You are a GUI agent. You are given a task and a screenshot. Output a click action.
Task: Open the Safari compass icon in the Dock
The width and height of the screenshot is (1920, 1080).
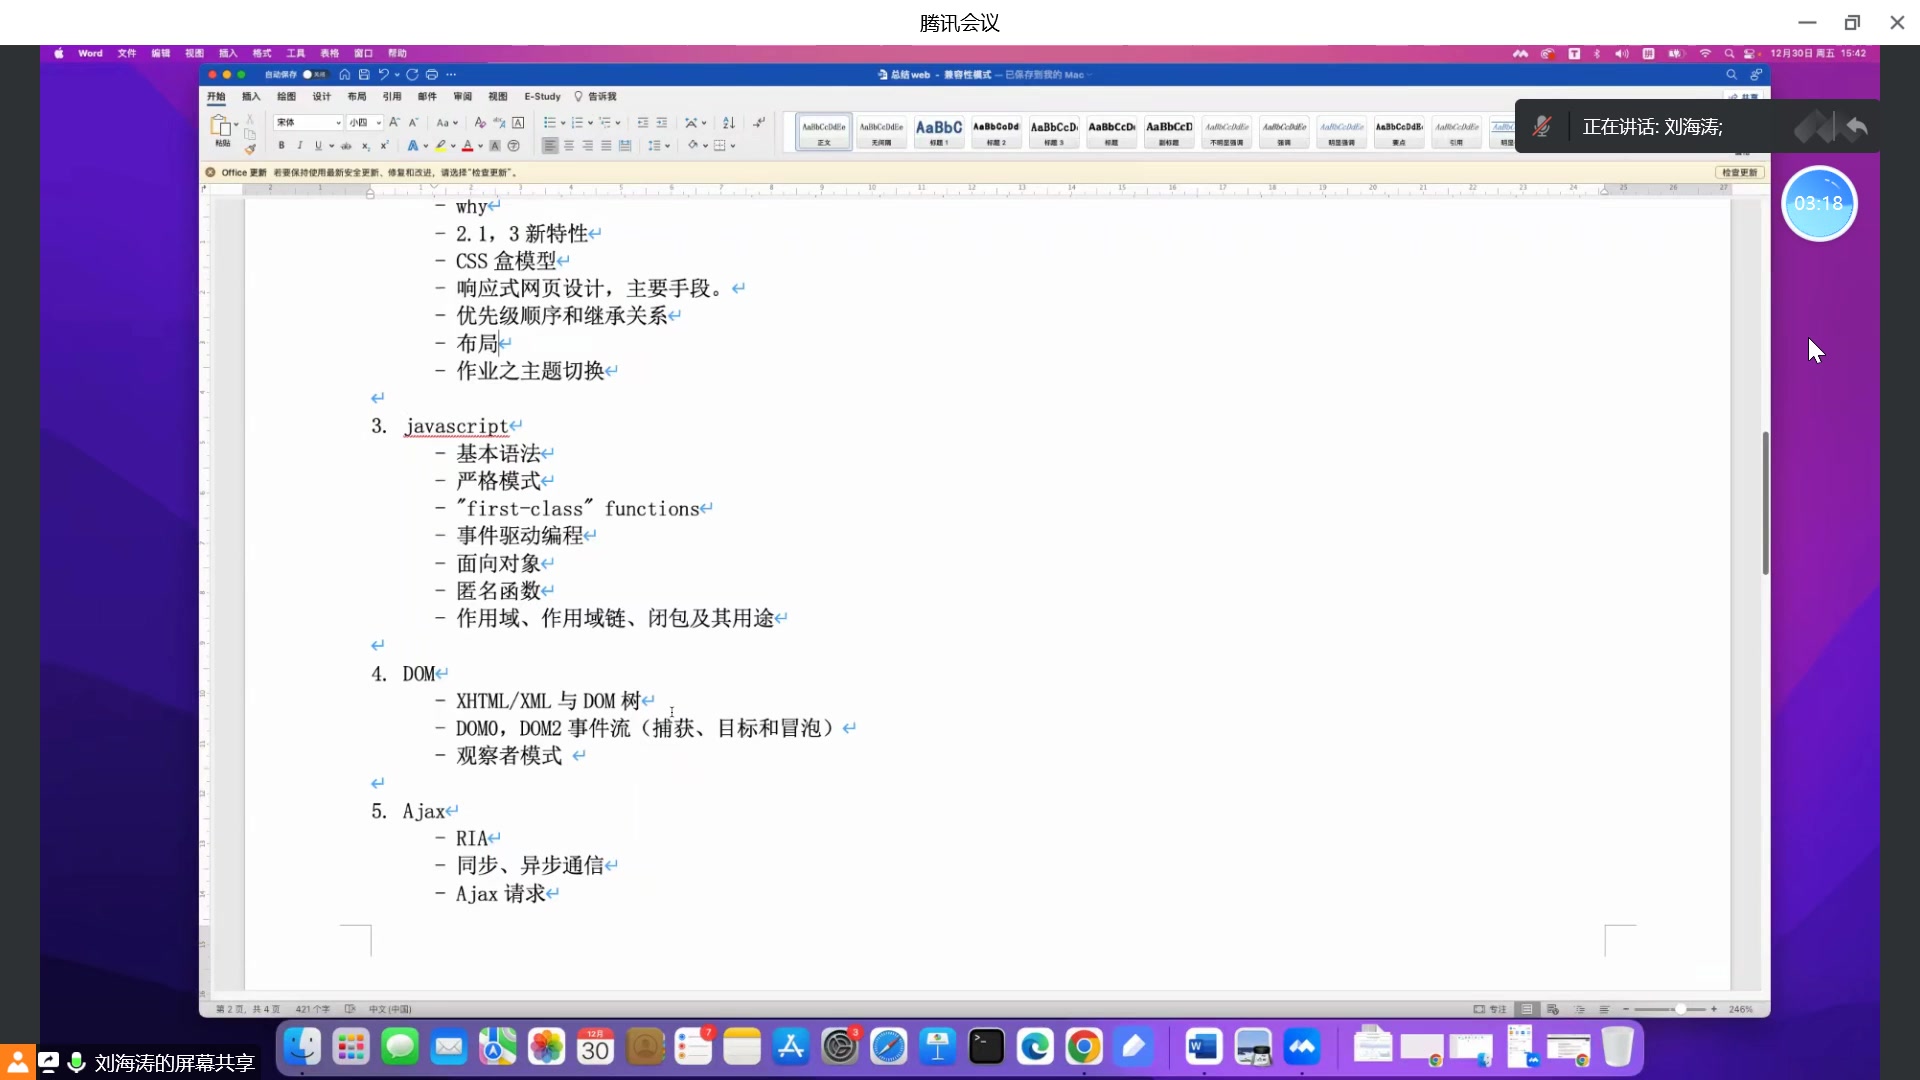[x=888, y=1047]
